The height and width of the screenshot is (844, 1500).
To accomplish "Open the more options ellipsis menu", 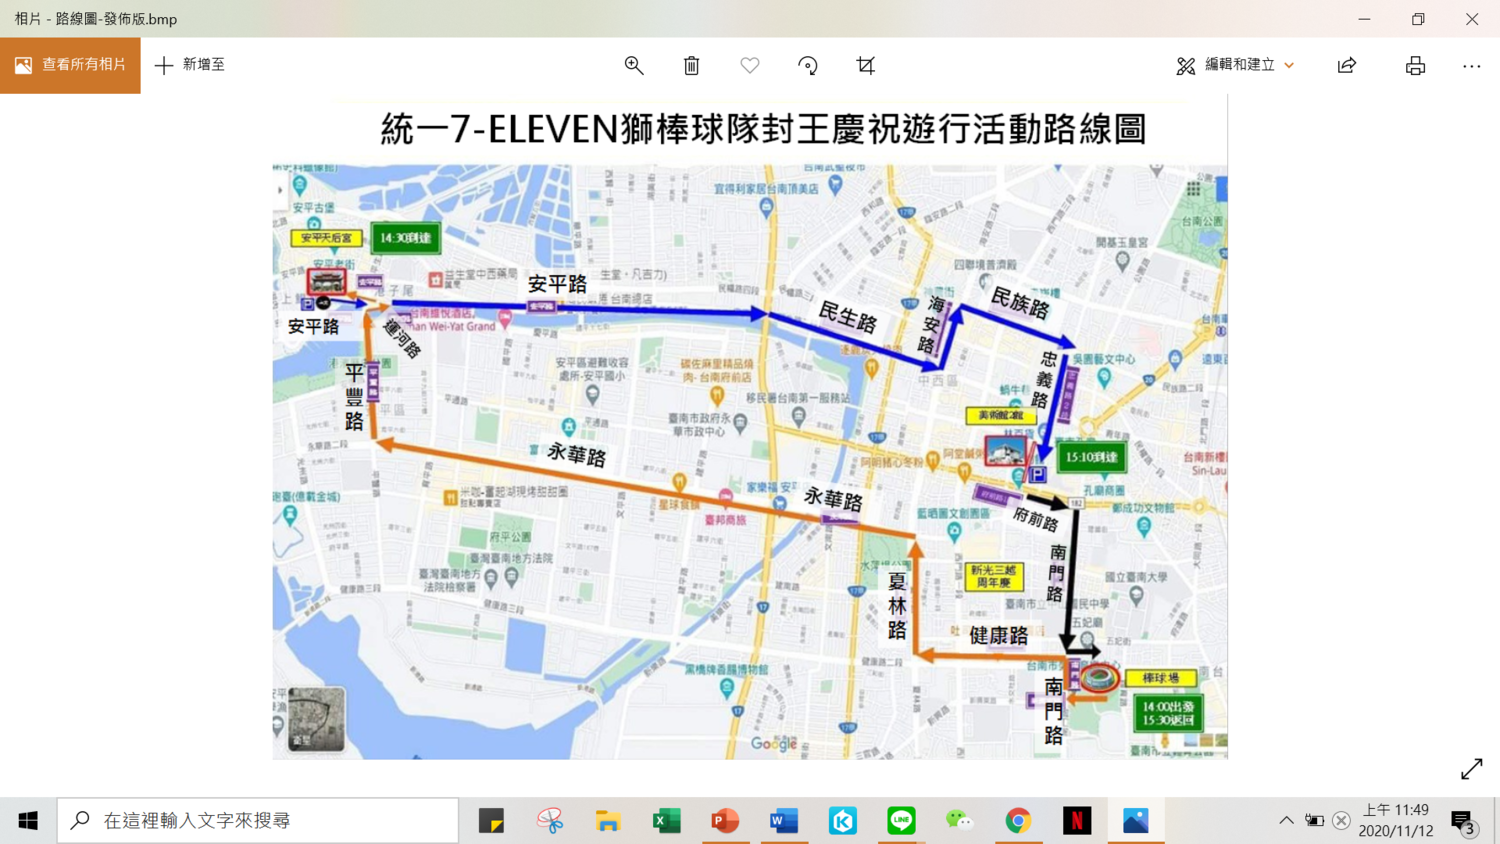I will pos(1472,65).
